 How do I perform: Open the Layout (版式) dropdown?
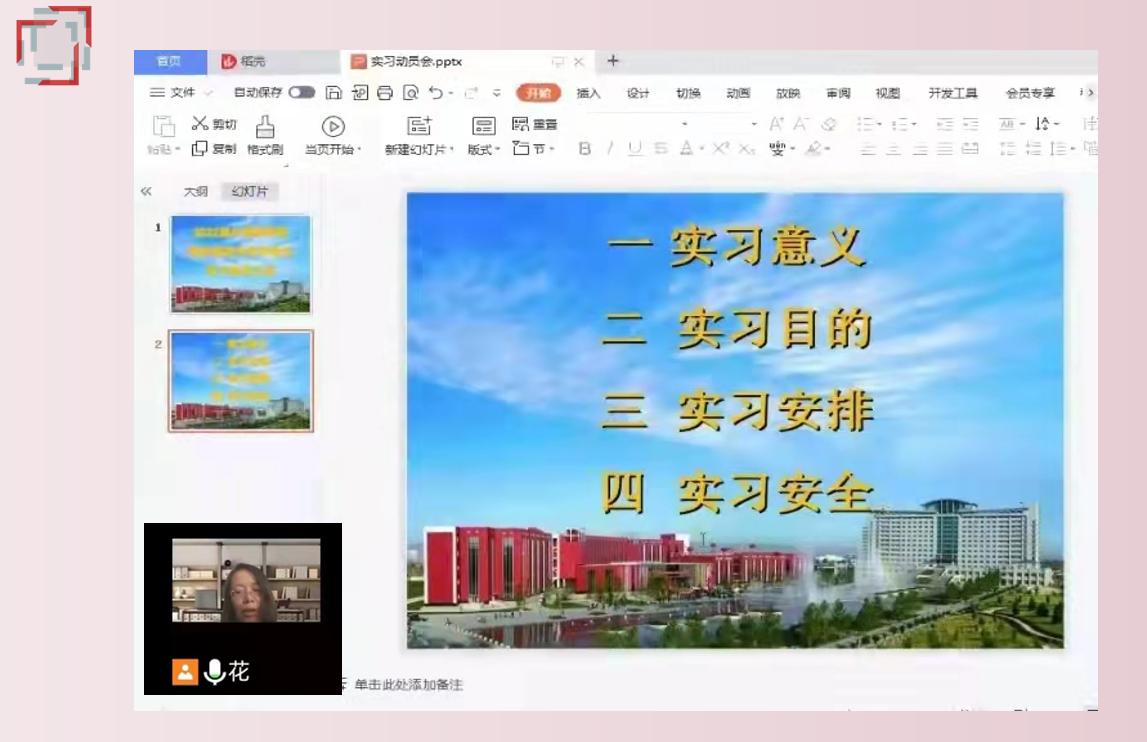coord(484,149)
